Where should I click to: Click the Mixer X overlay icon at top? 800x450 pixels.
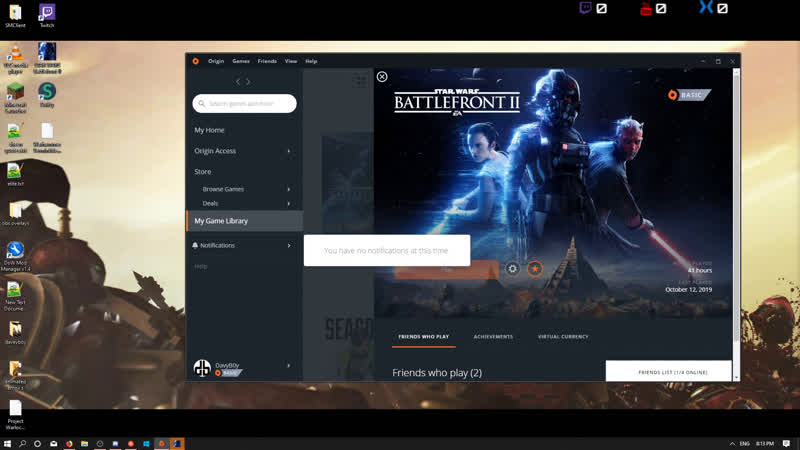pos(706,7)
